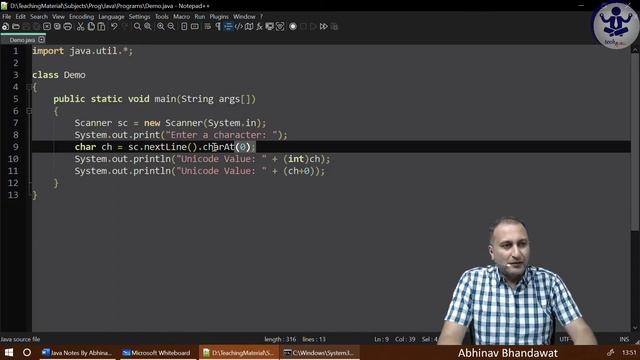Click Run Macro Multiple Times icon
The width and height of the screenshot is (640, 360).
click(324, 27)
